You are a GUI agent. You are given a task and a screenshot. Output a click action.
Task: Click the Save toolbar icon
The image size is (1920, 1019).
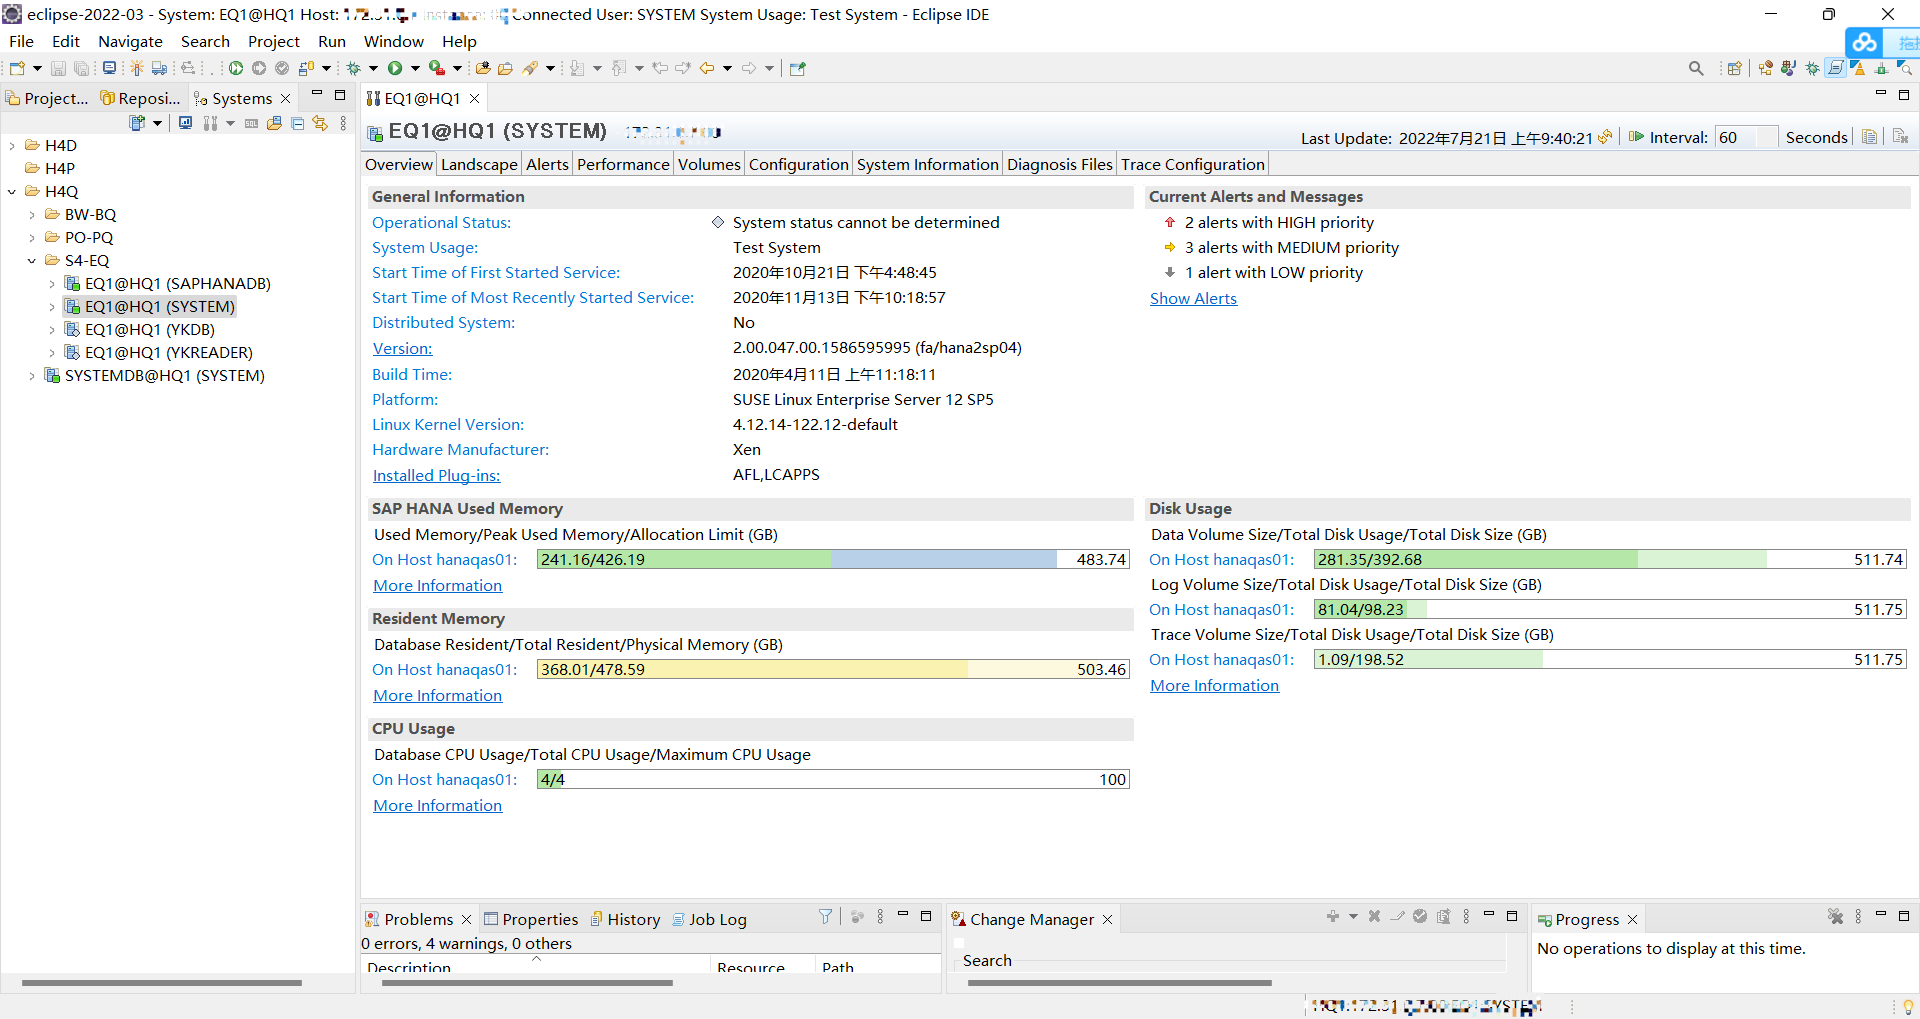point(58,68)
